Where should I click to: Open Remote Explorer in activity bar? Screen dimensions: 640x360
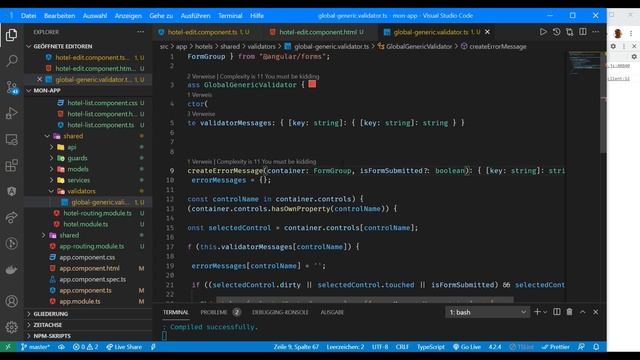[x=11, y=139]
